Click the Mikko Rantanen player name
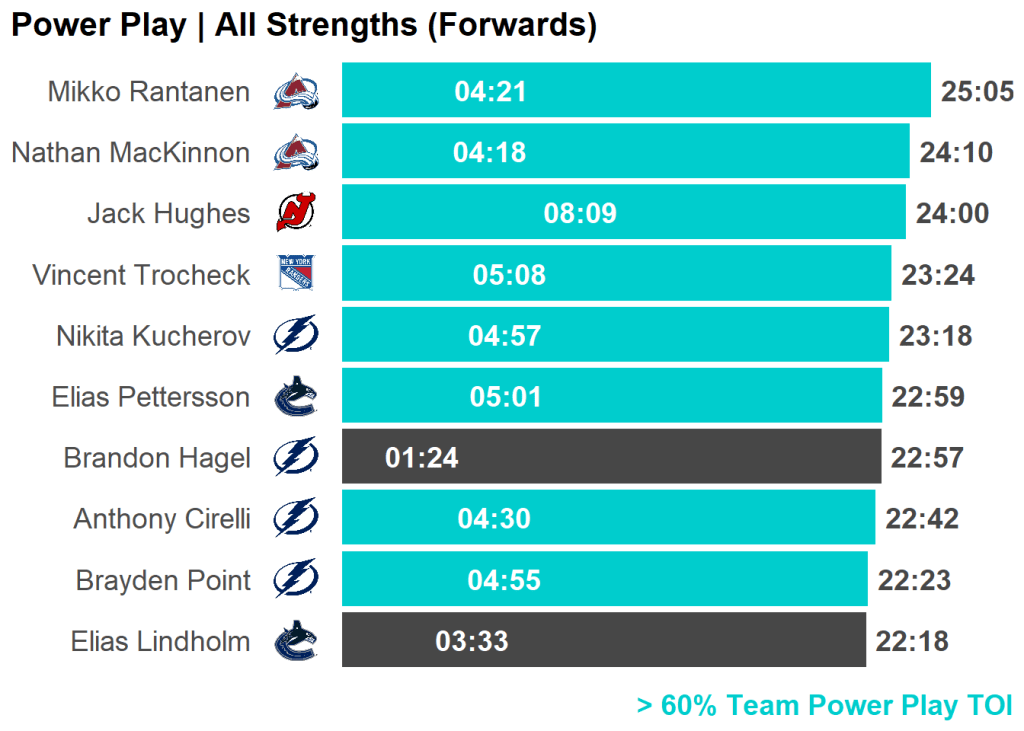This screenshot has width=1024, height=731. tap(149, 92)
